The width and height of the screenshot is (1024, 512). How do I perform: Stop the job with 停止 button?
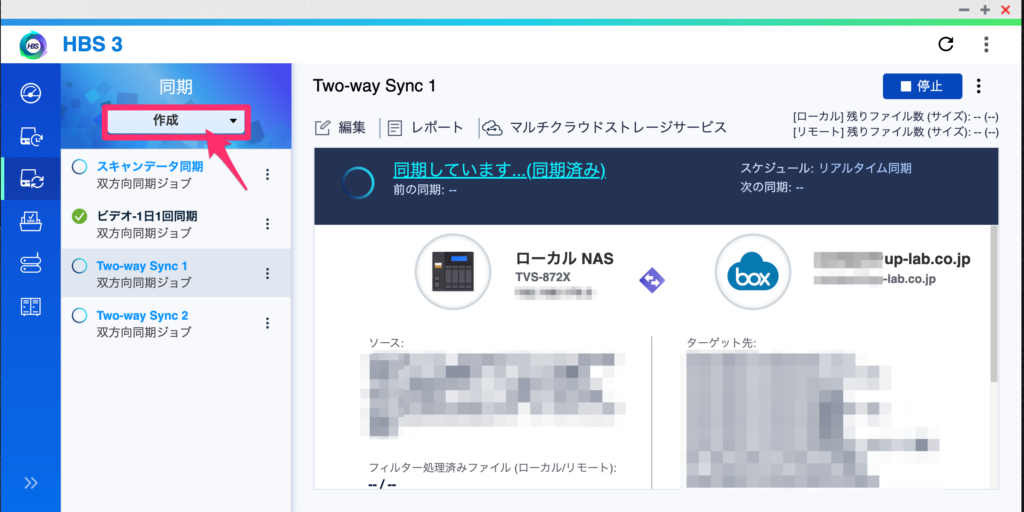(922, 86)
